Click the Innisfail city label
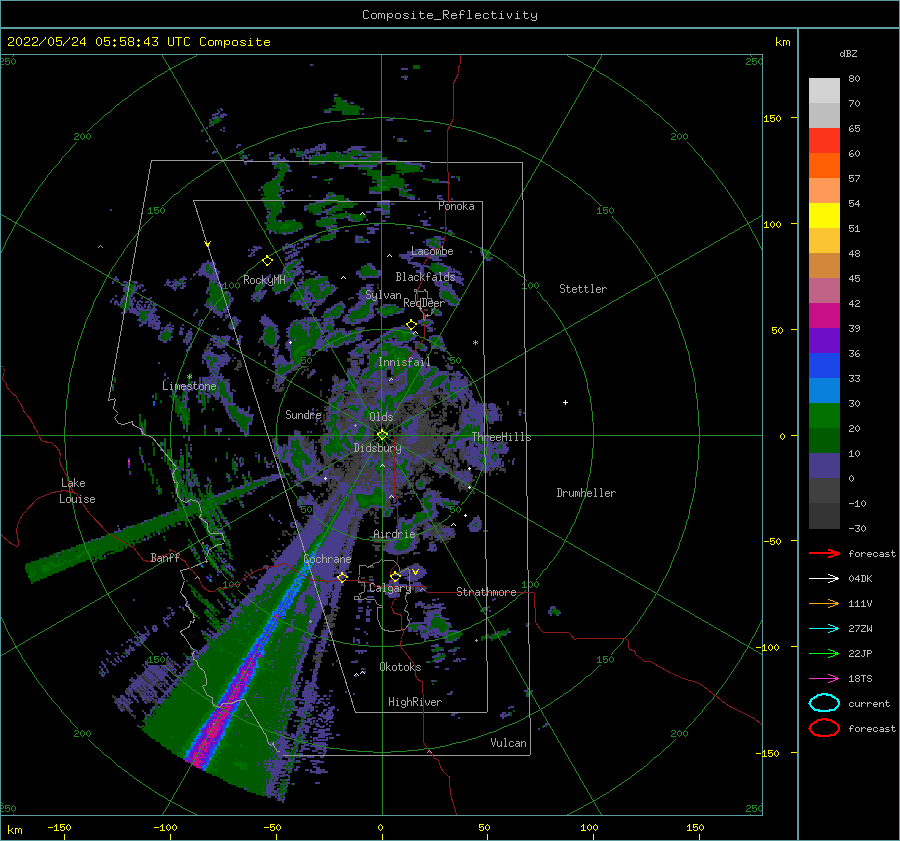Image resolution: width=900 pixels, height=841 pixels. pyautogui.click(x=404, y=362)
